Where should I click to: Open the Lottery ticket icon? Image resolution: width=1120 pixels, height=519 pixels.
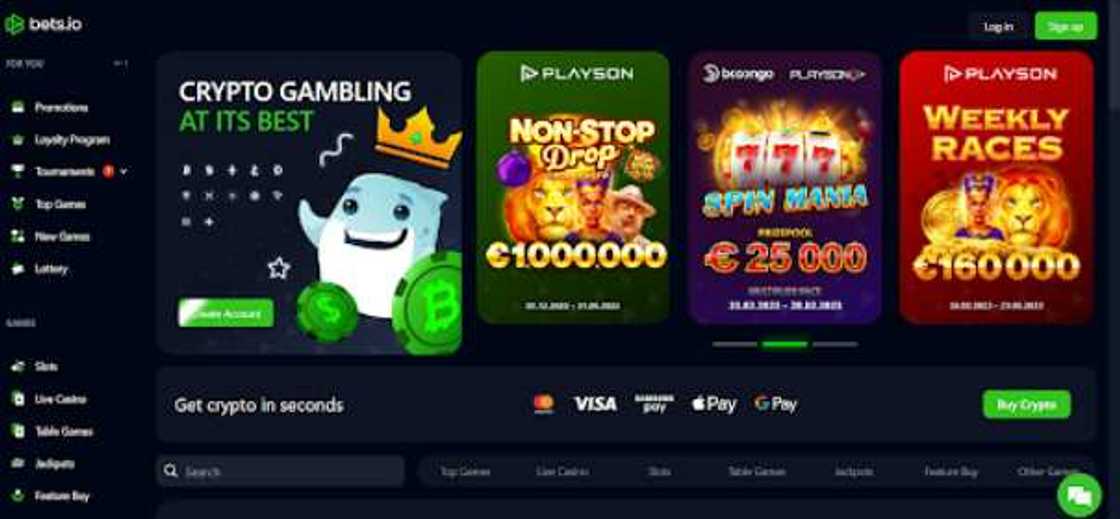point(18,269)
